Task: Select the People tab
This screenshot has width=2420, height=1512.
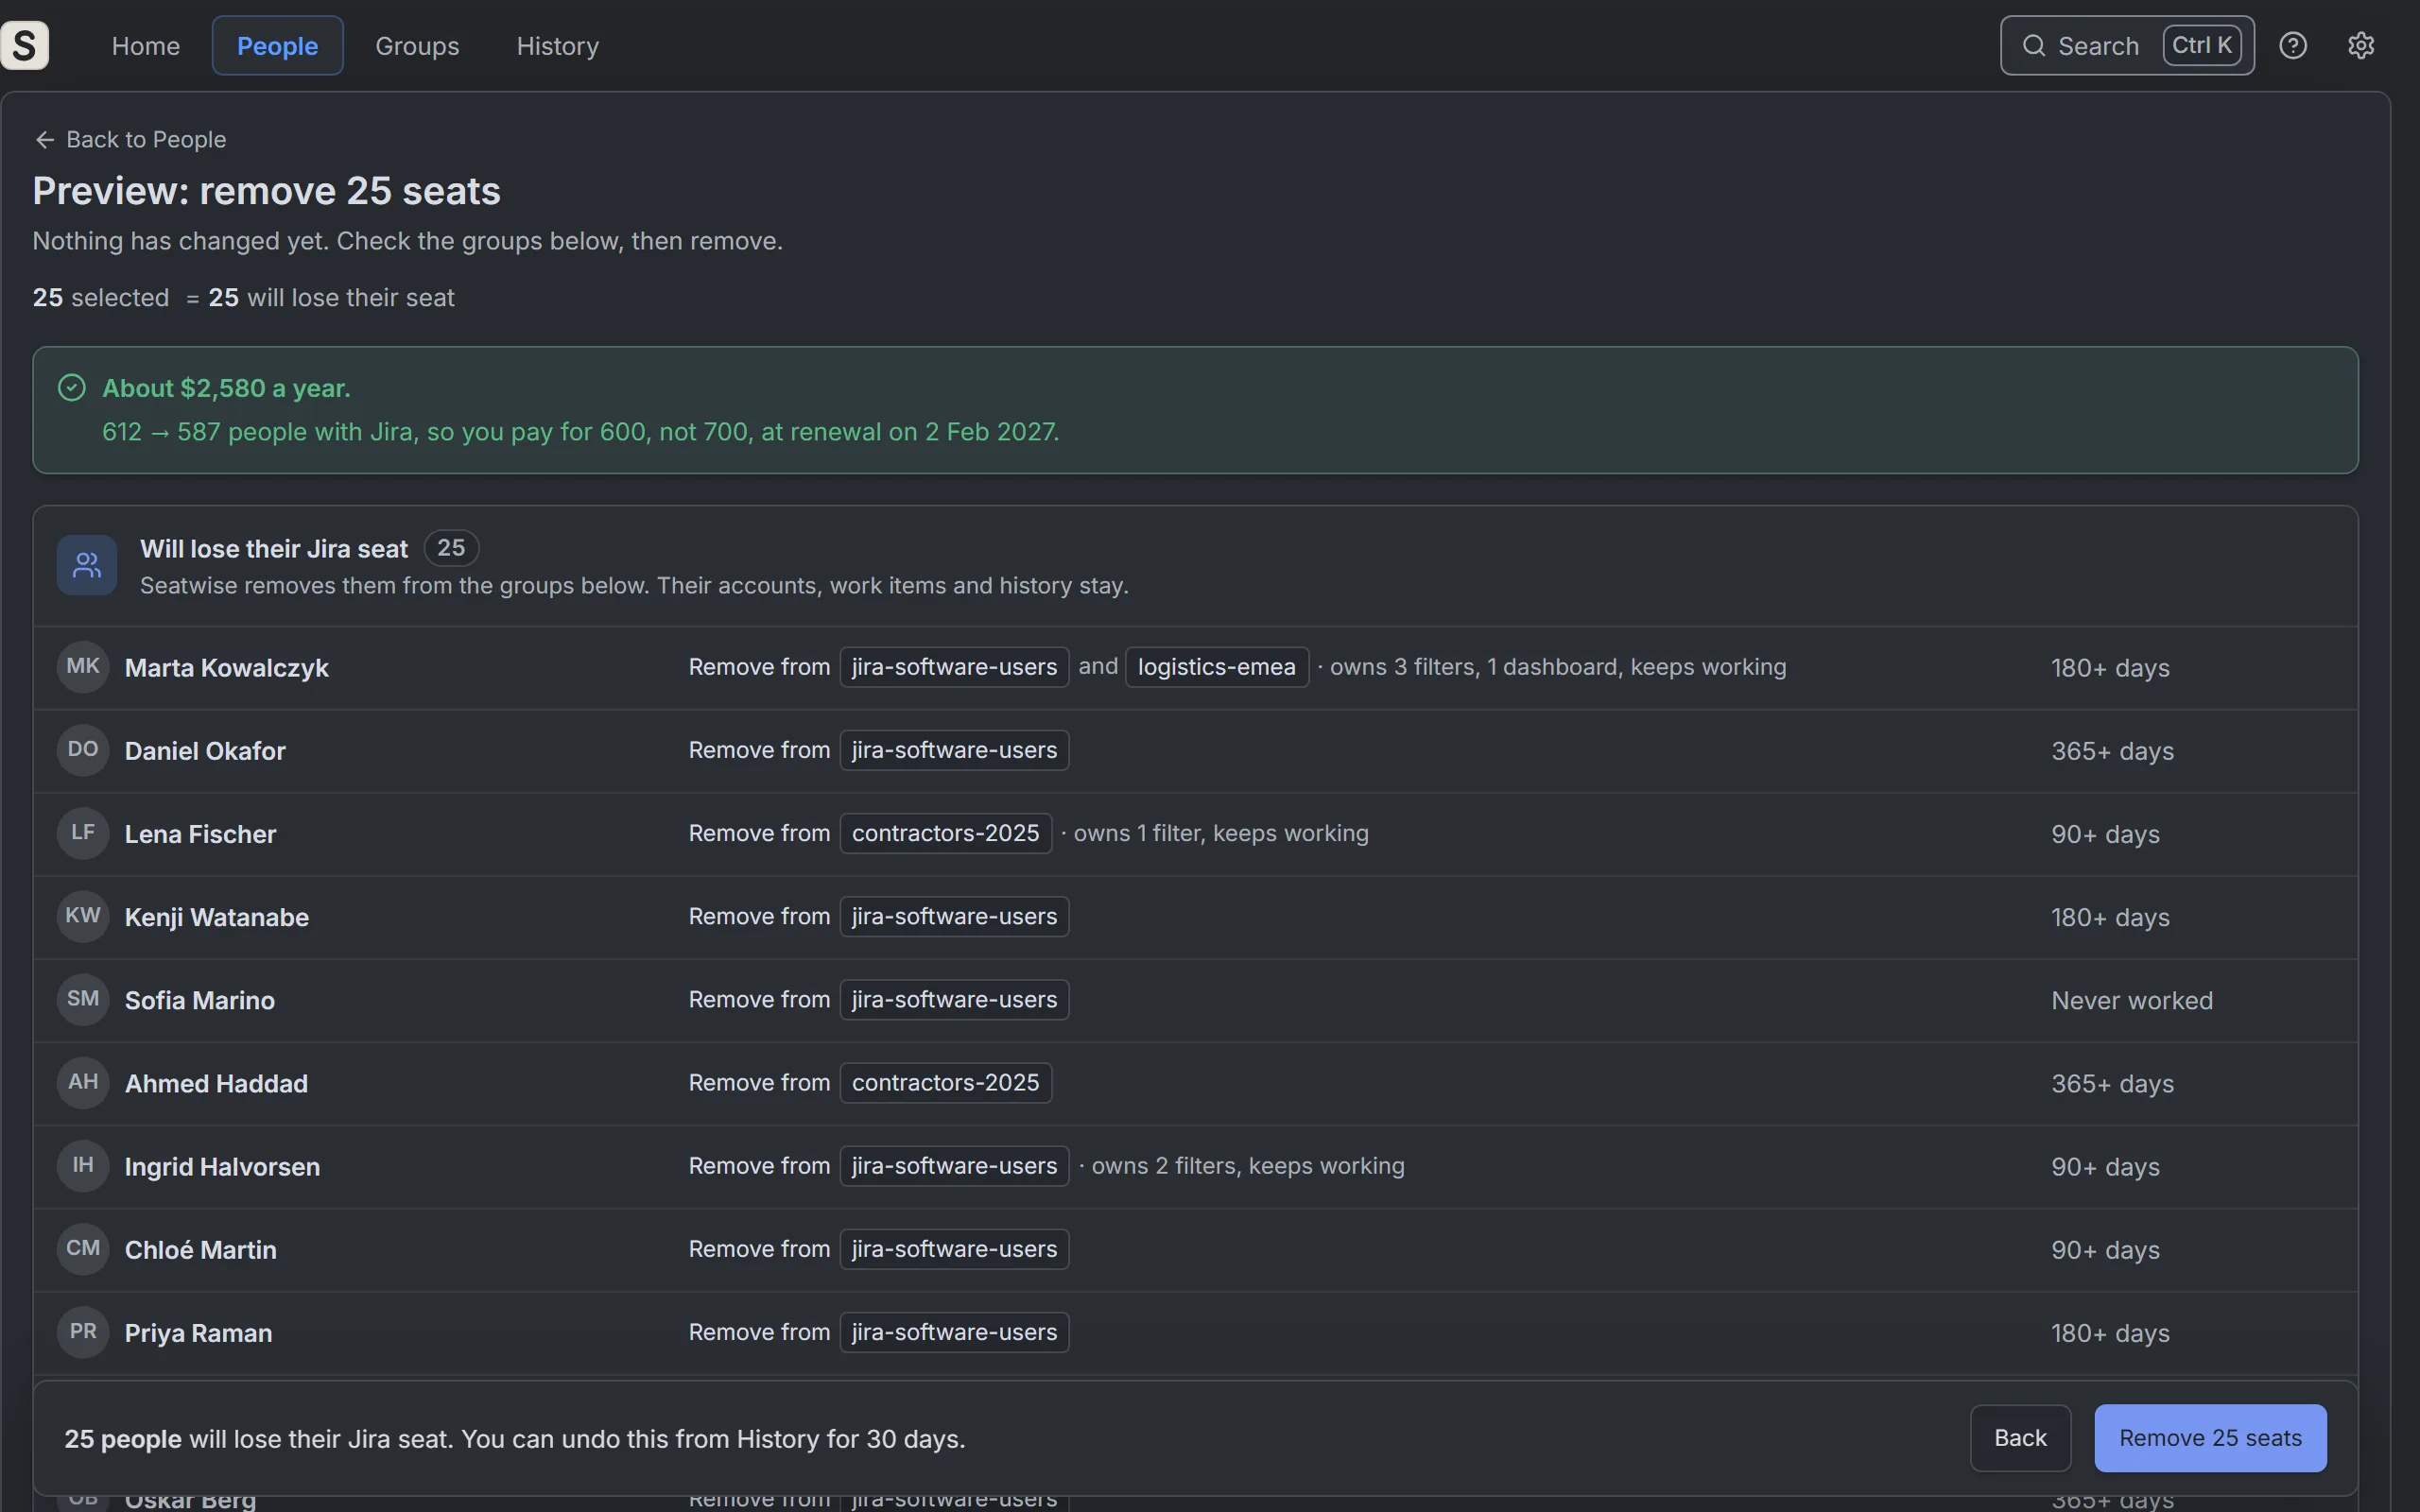Action: 277,46
